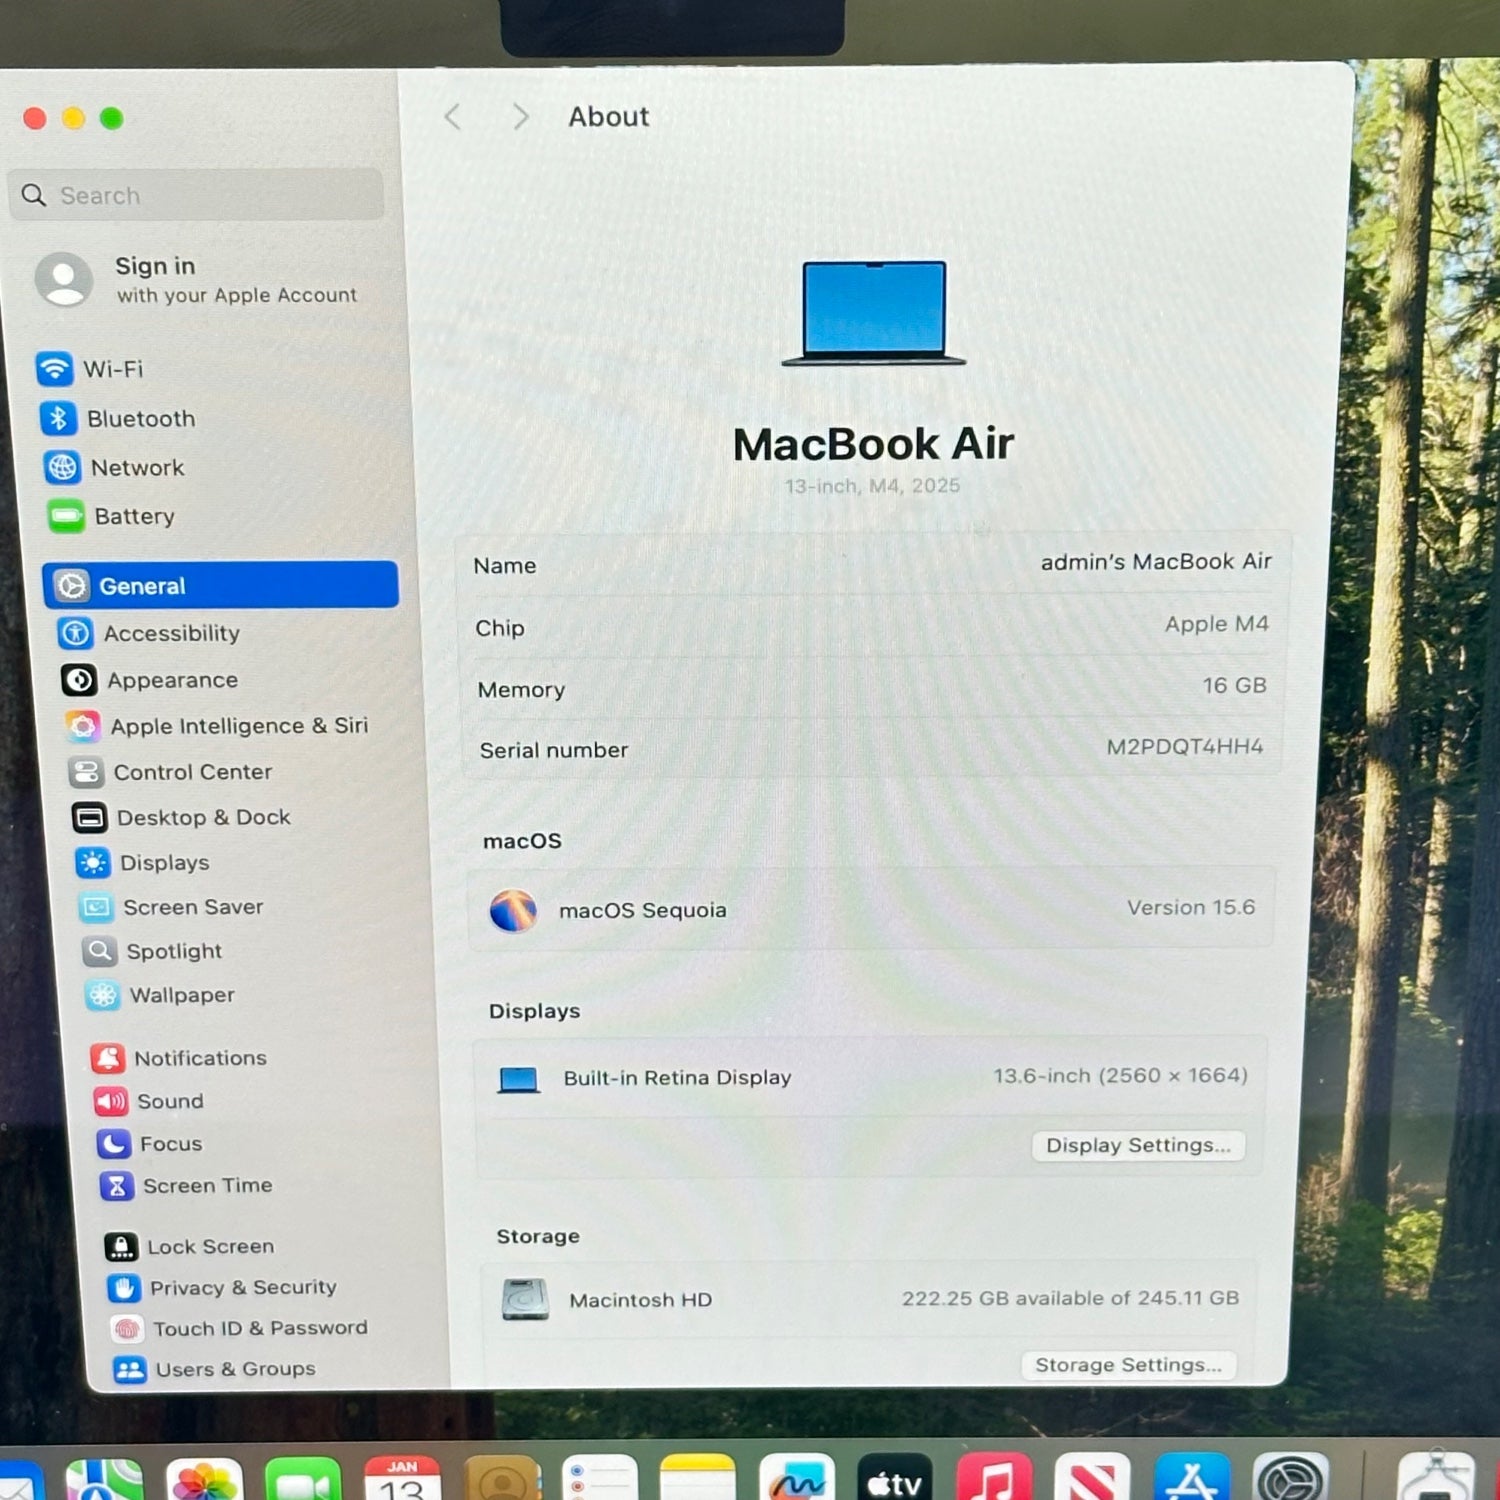
Task: Open the Storage Settings… button
Action: click(1128, 1365)
